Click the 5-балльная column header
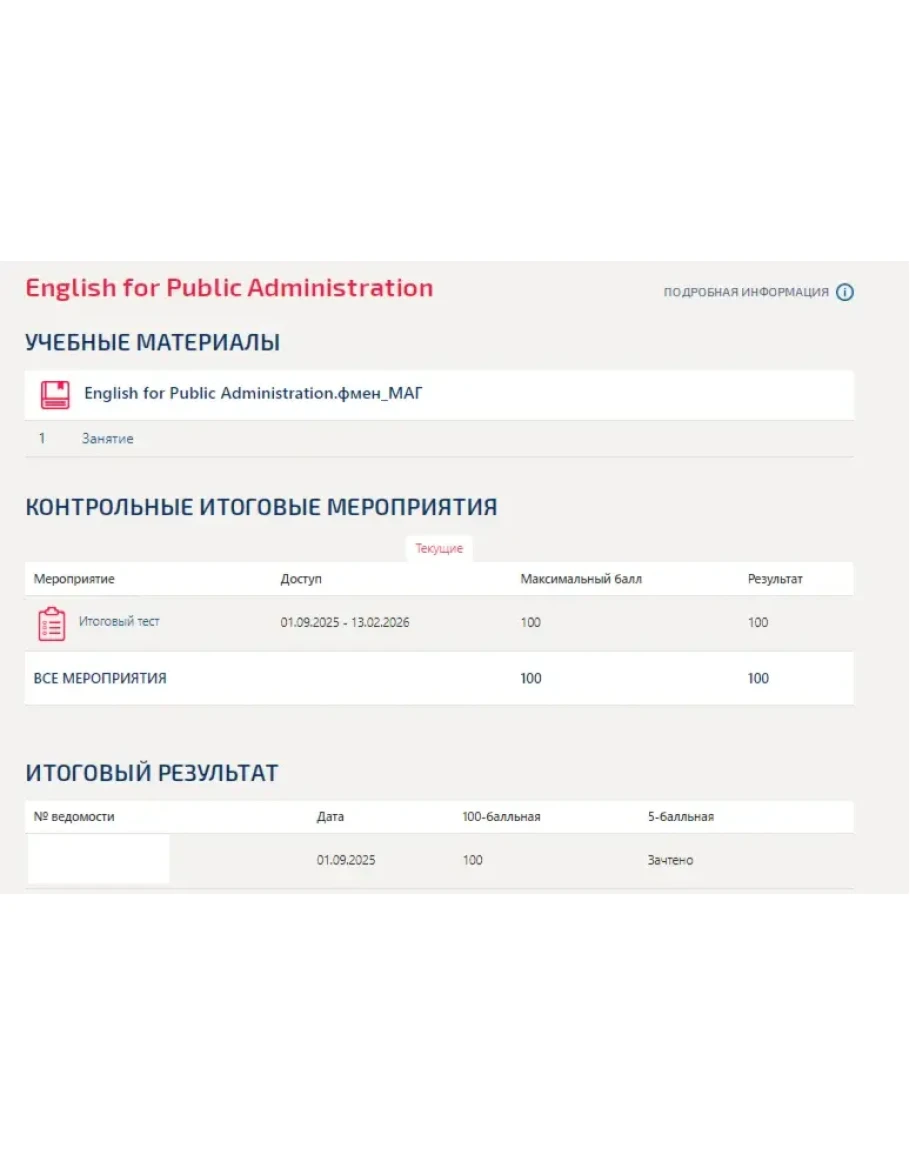The width and height of the screenshot is (910, 1155). click(x=680, y=817)
